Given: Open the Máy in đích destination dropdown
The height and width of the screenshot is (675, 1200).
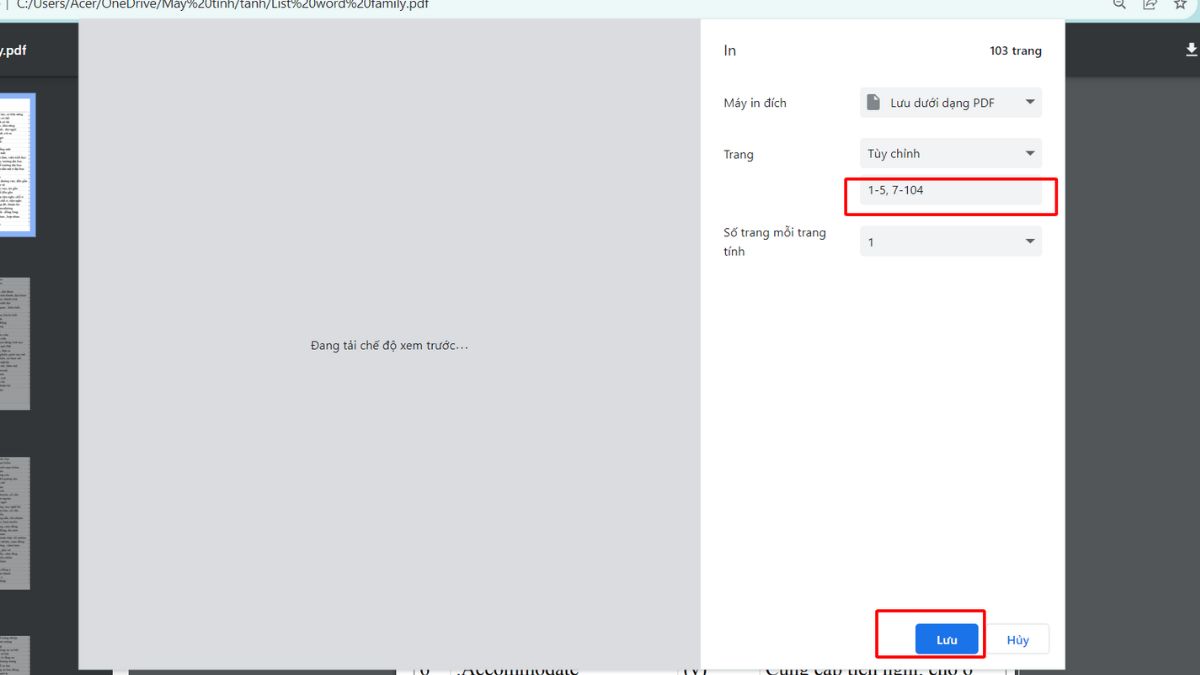Looking at the screenshot, I should click(950, 102).
